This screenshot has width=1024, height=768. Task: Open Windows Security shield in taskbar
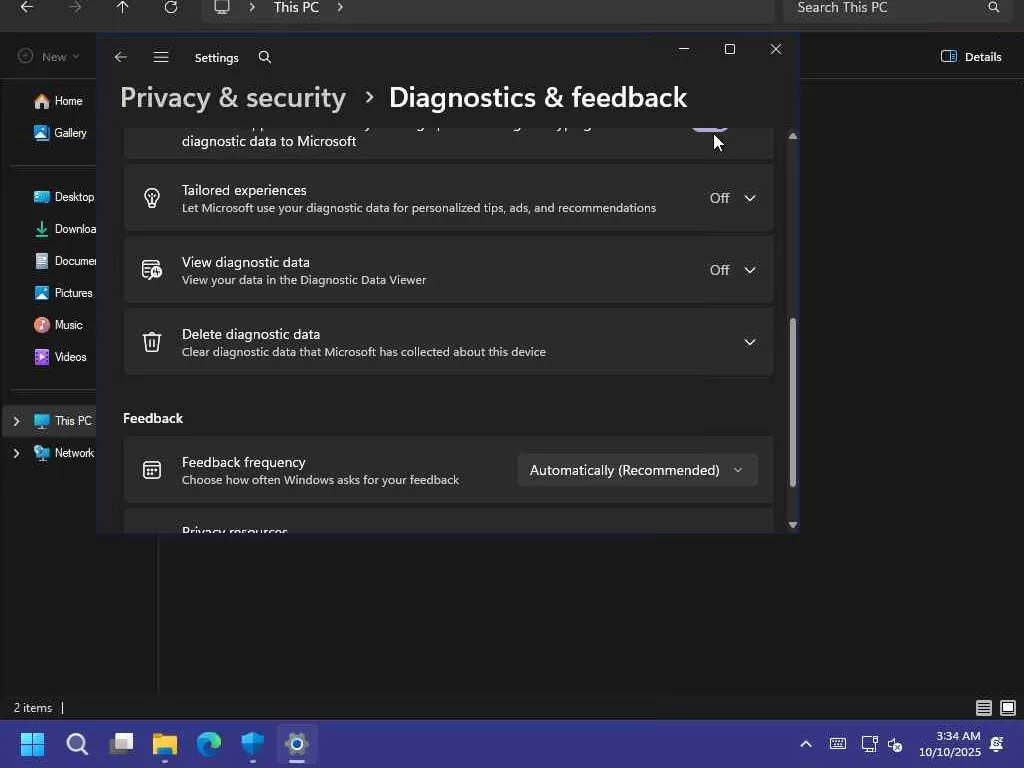pos(253,744)
